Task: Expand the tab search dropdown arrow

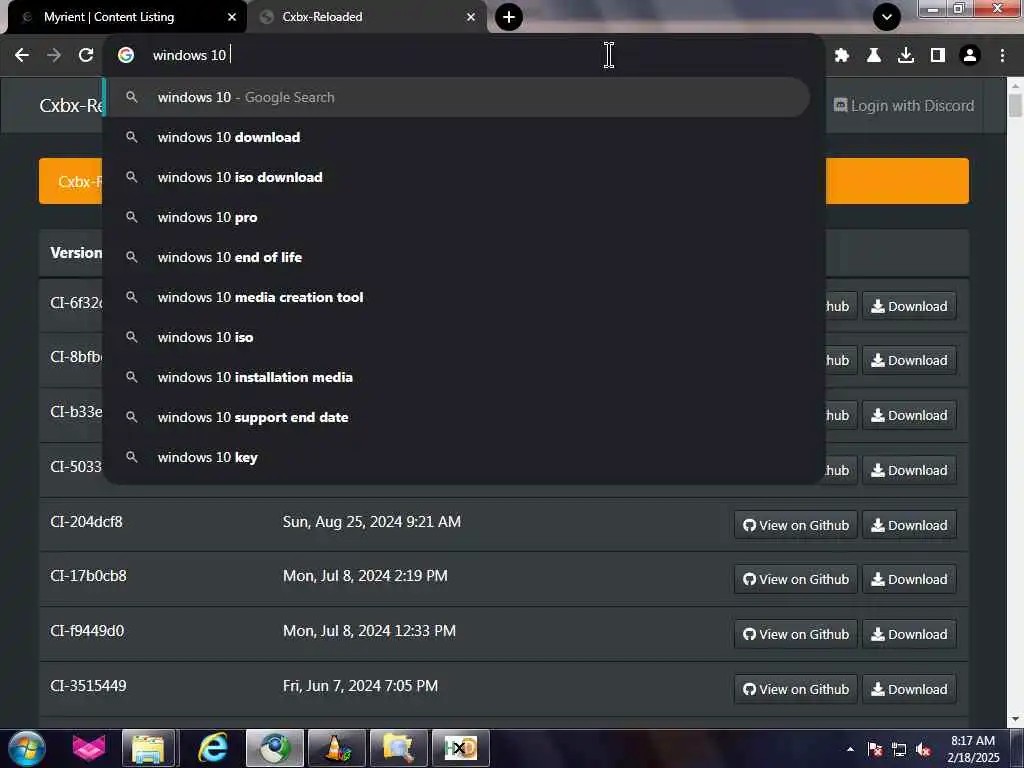Action: pyautogui.click(x=887, y=17)
